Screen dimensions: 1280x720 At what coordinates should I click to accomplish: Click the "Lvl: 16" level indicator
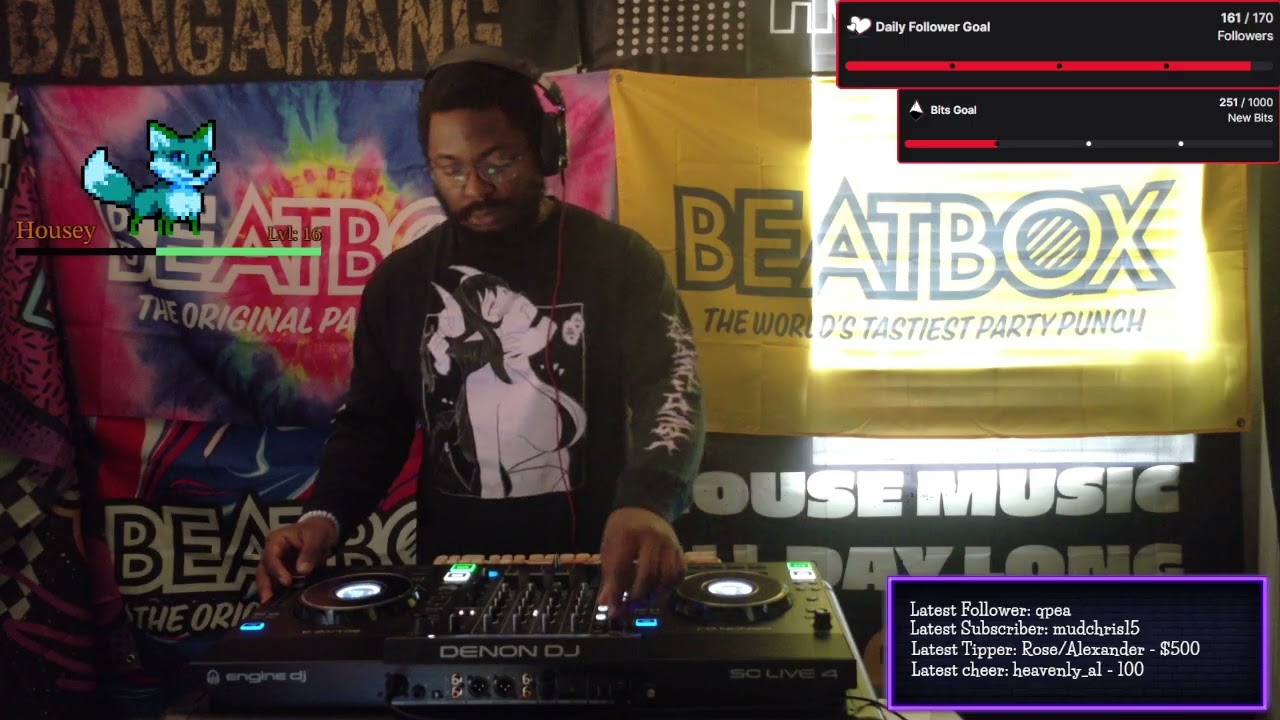coord(294,234)
